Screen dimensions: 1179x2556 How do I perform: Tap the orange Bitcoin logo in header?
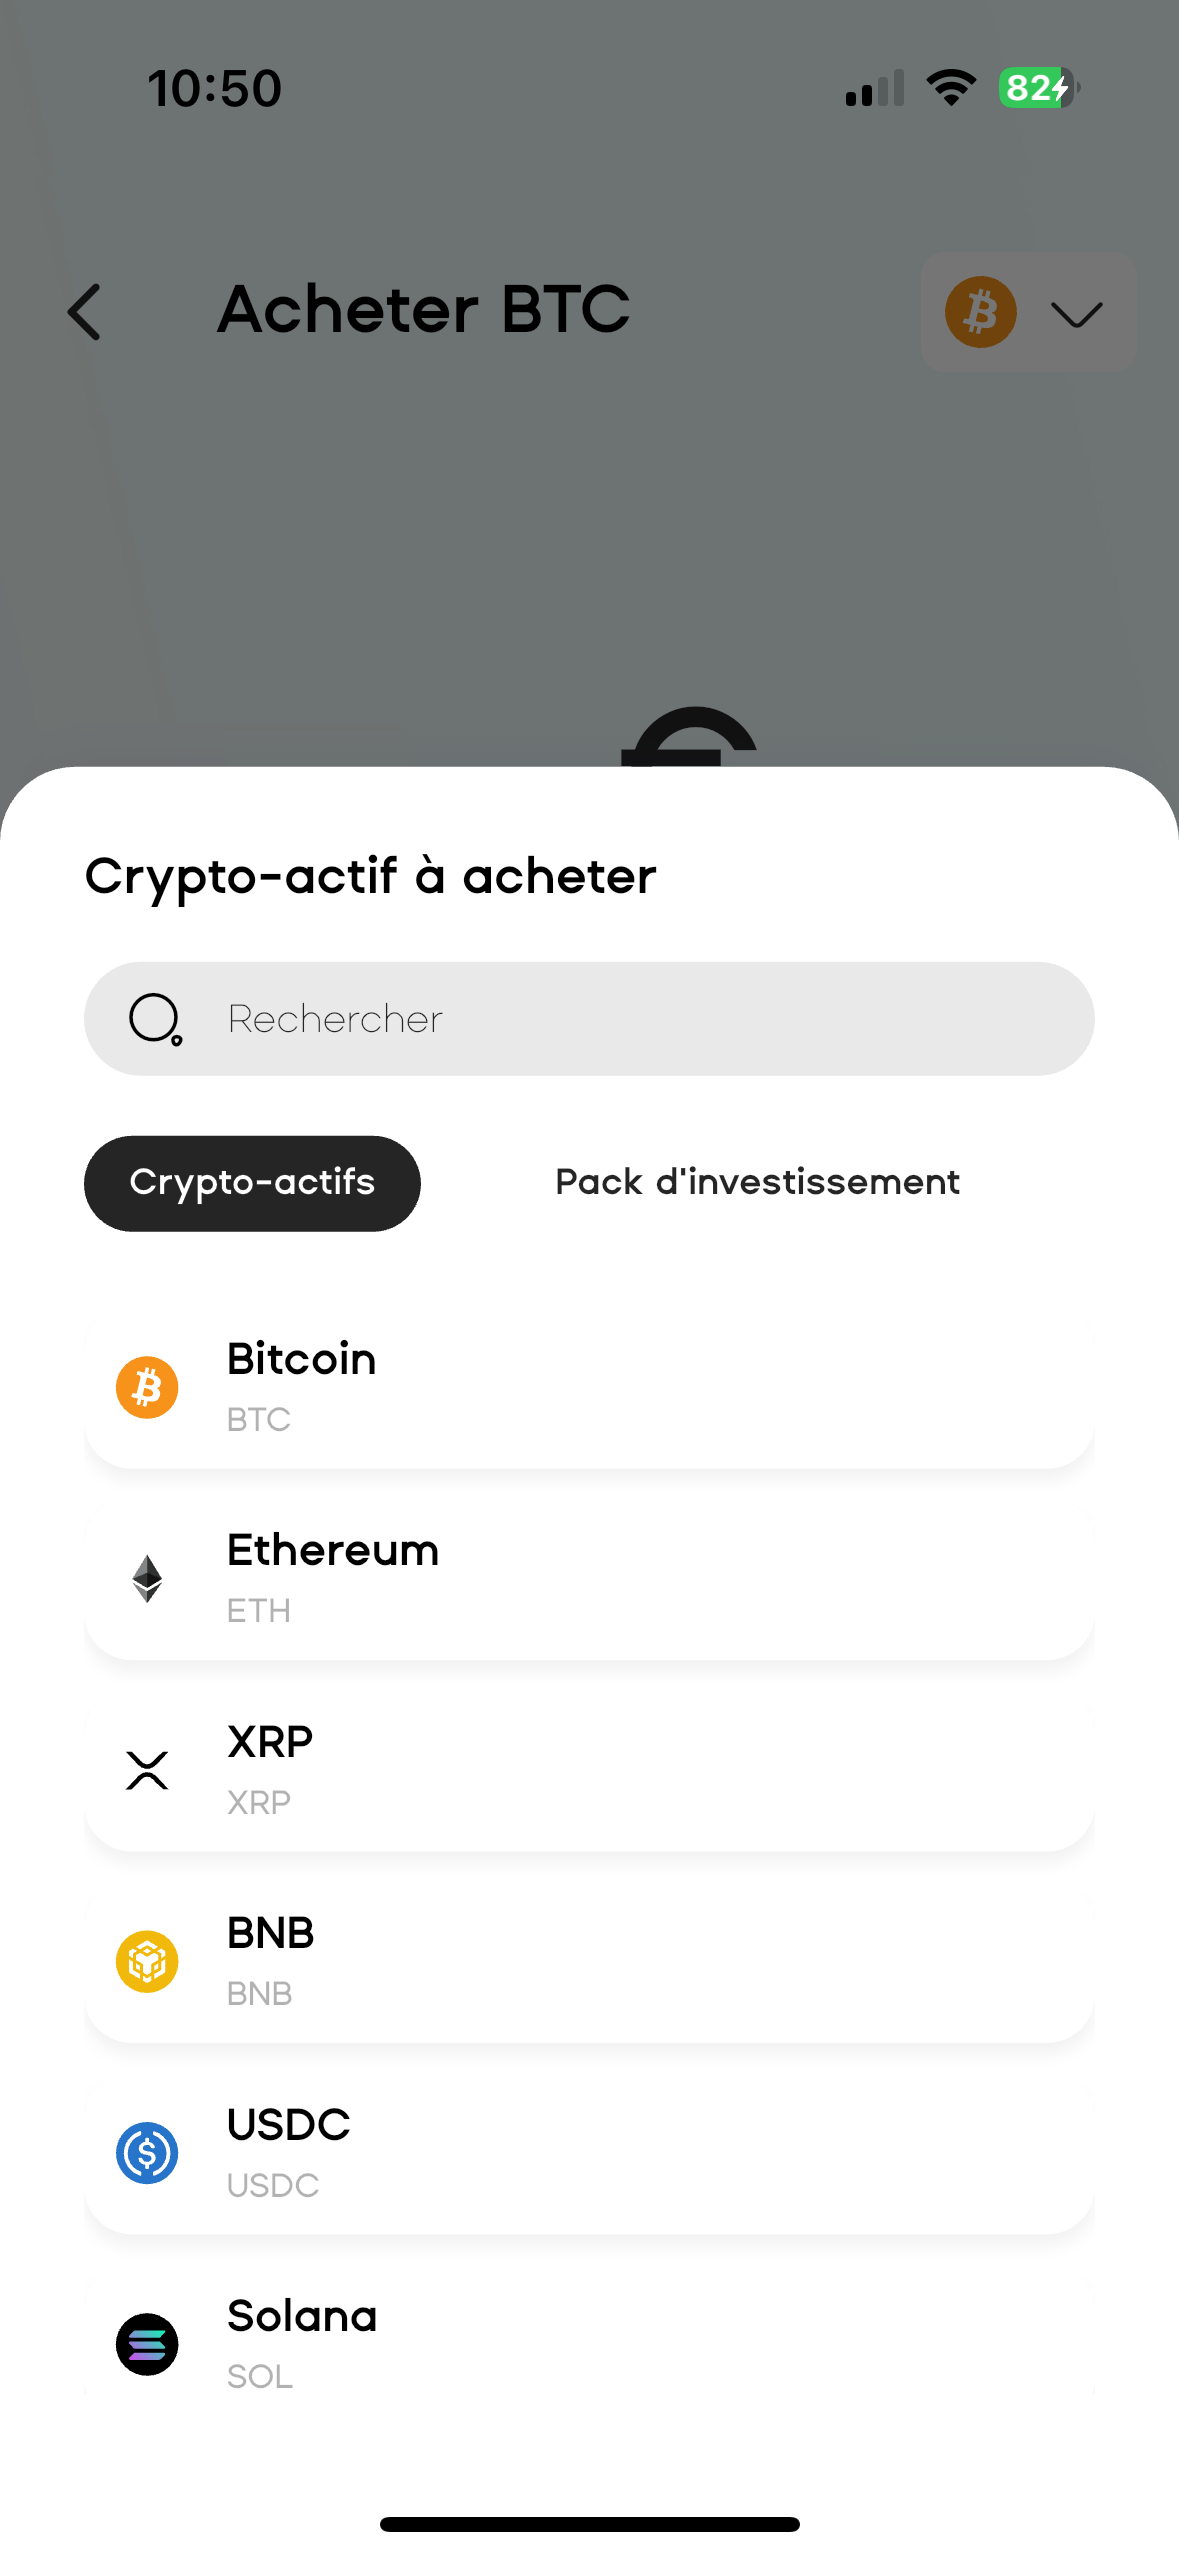(x=980, y=312)
